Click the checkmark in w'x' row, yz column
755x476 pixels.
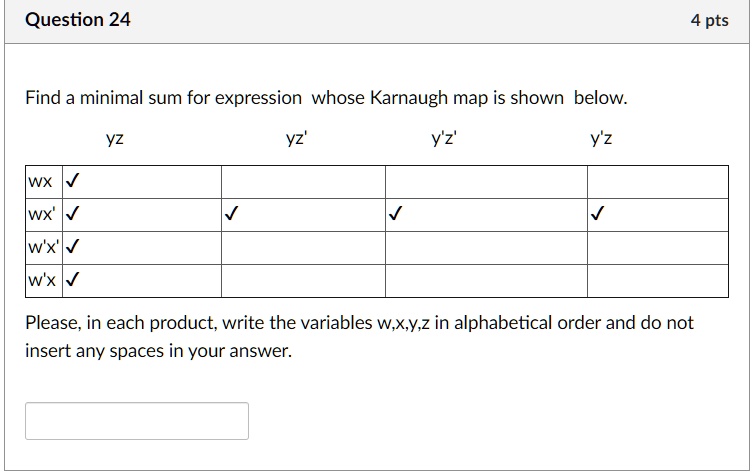(x=72, y=246)
